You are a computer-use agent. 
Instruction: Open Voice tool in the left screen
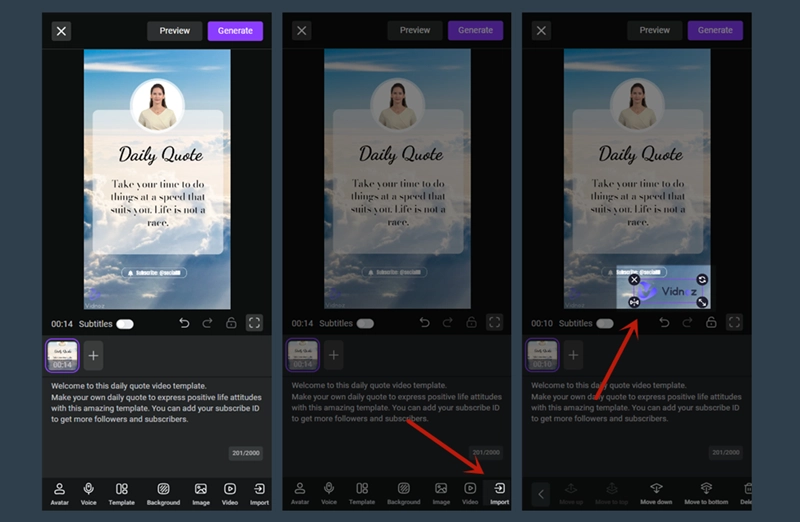(88, 494)
